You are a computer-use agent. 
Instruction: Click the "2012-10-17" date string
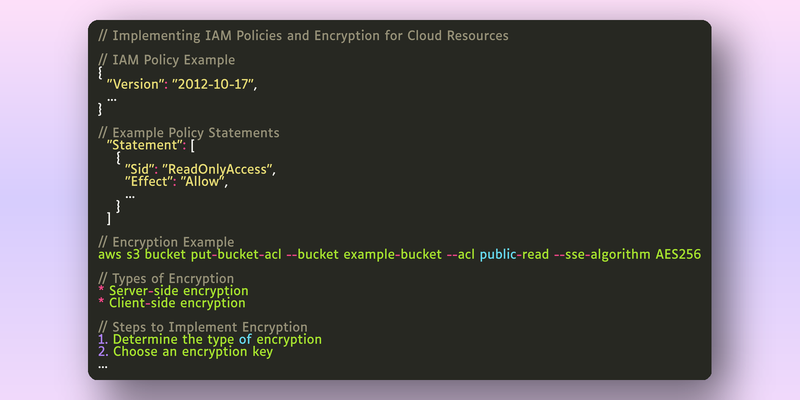click(212, 84)
